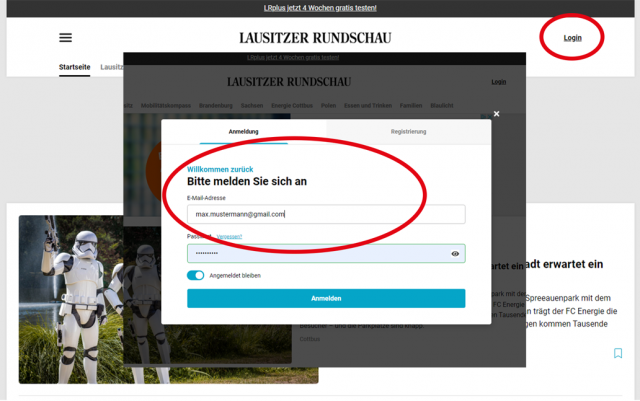Switch to the Anmeldung tab
The image size is (640, 401).
243,132
